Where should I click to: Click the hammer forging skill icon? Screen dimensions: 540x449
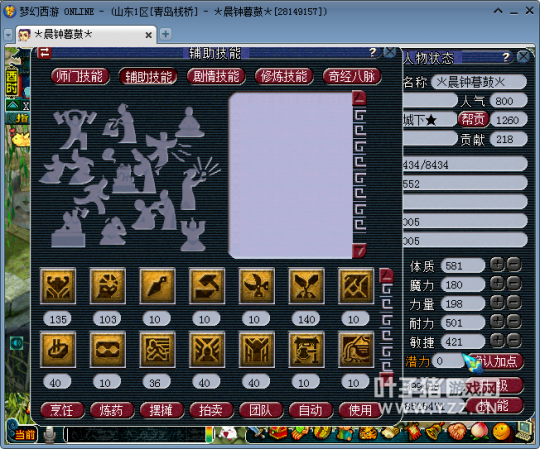click(207, 286)
